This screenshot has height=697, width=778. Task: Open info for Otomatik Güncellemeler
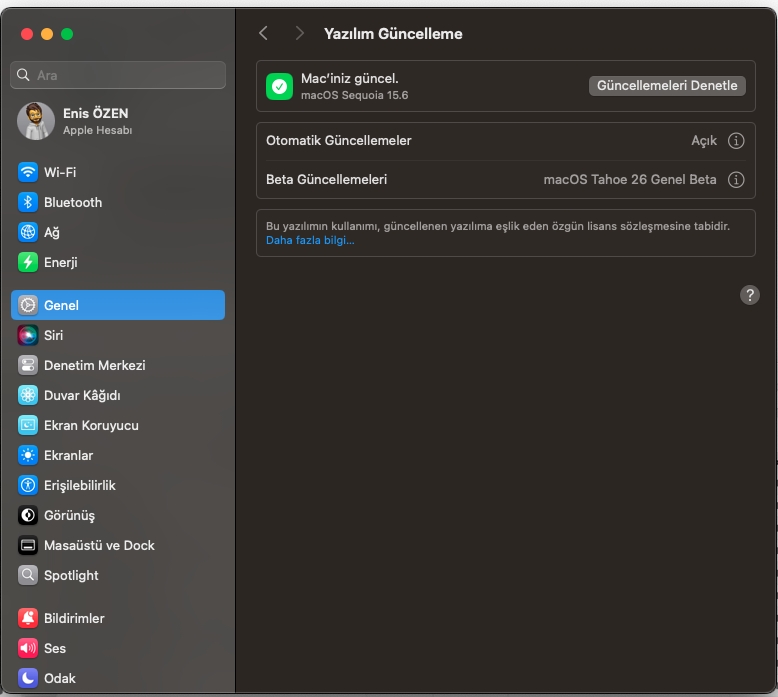(736, 141)
